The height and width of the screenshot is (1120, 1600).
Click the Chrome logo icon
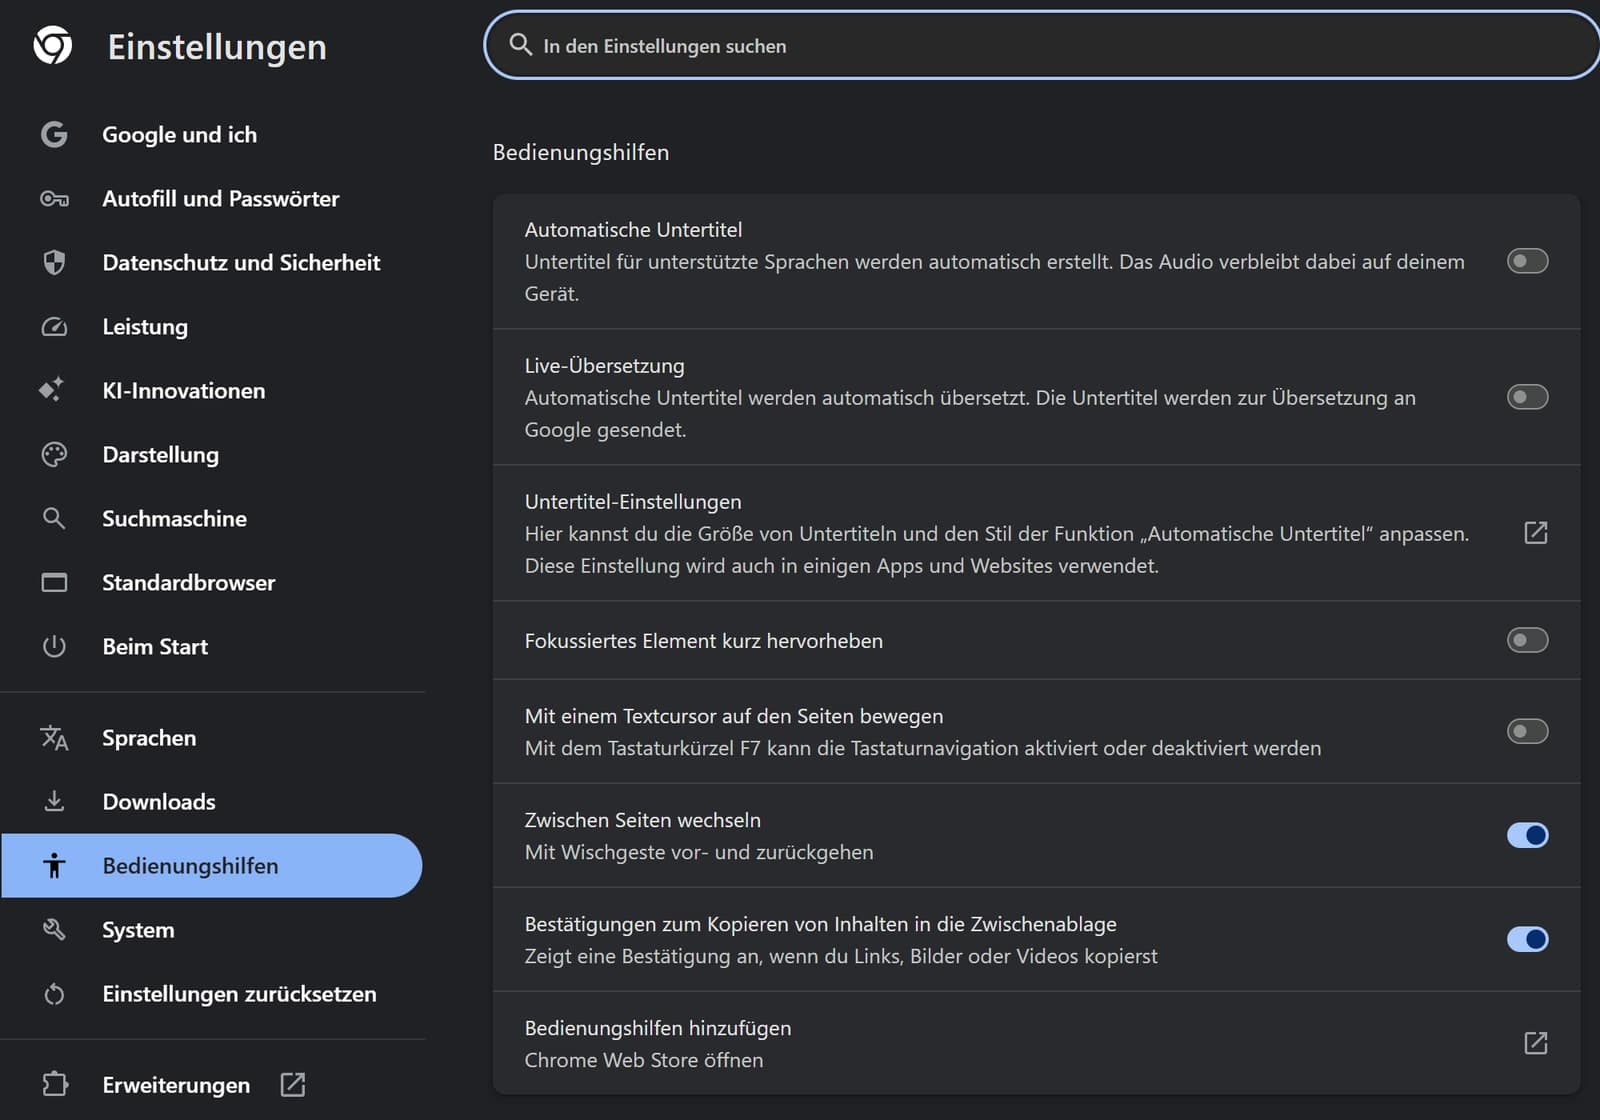[53, 45]
